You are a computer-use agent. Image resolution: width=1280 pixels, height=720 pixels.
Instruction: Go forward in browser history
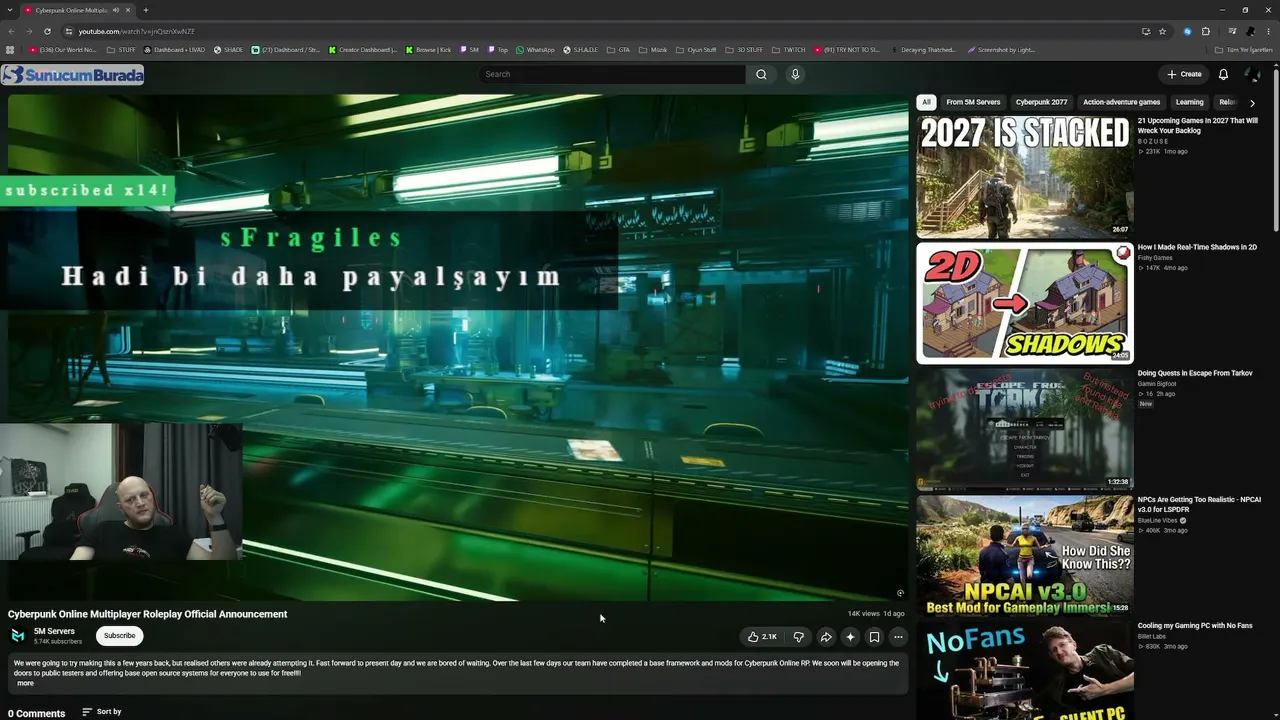tap(29, 31)
